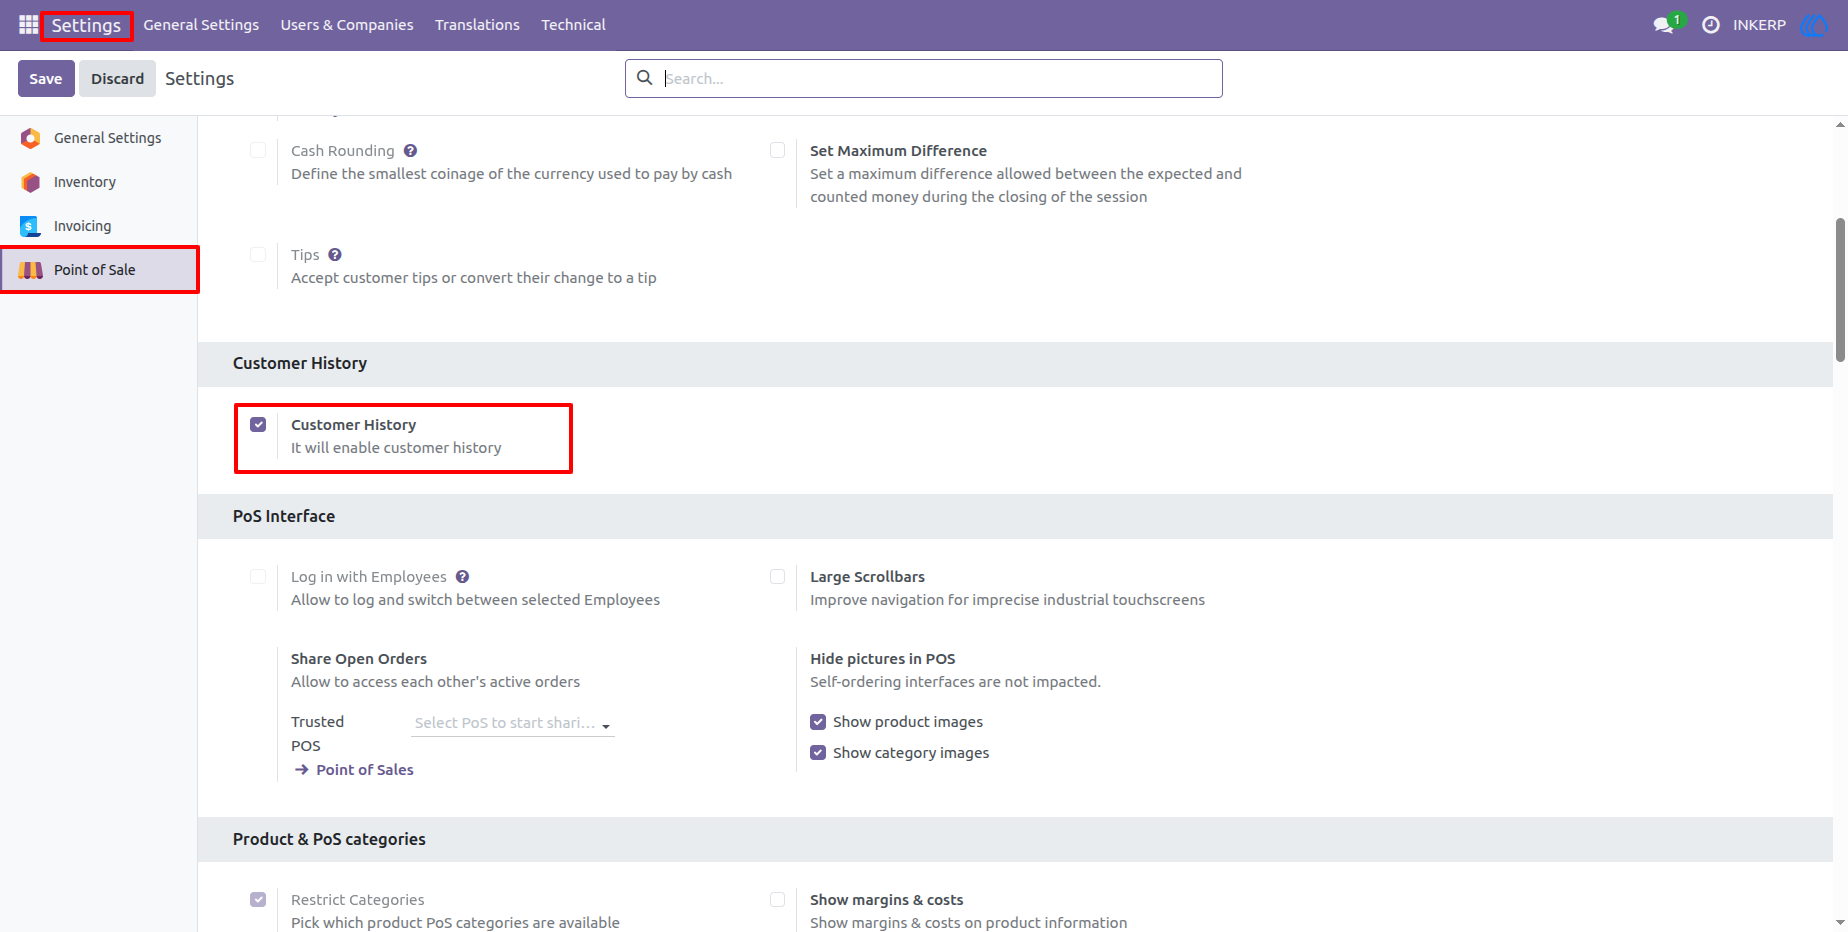1848x932 pixels.
Task: Uncheck the Customer History checkbox
Action: click(x=258, y=425)
